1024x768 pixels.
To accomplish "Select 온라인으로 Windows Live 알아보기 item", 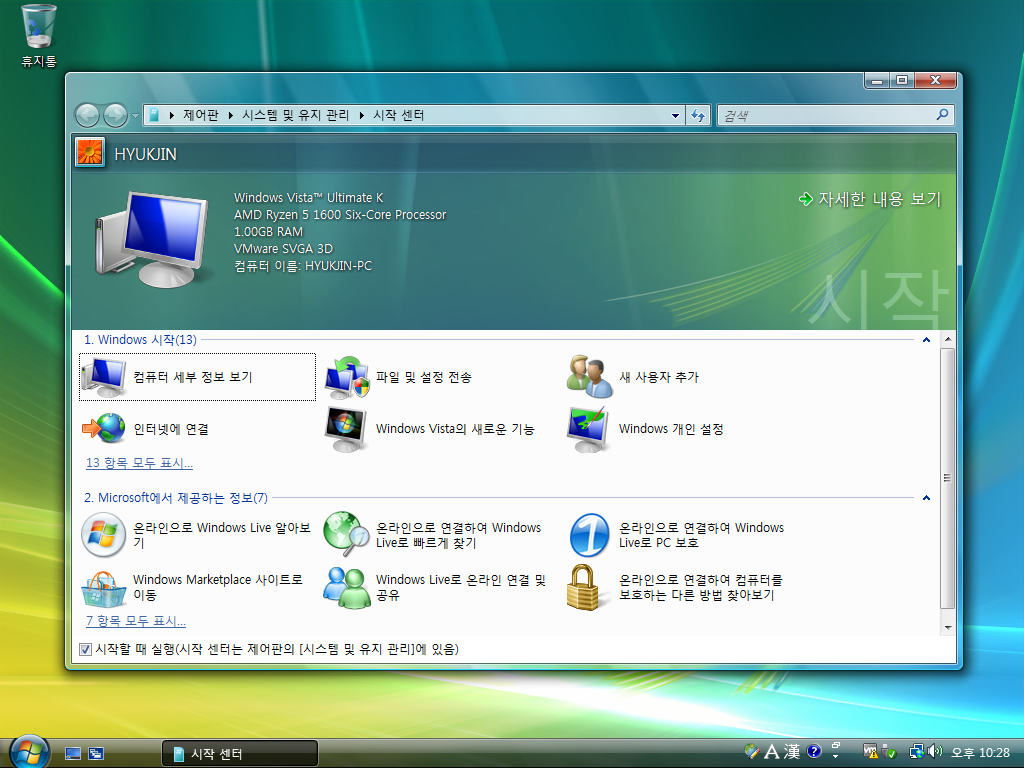I will [196, 535].
